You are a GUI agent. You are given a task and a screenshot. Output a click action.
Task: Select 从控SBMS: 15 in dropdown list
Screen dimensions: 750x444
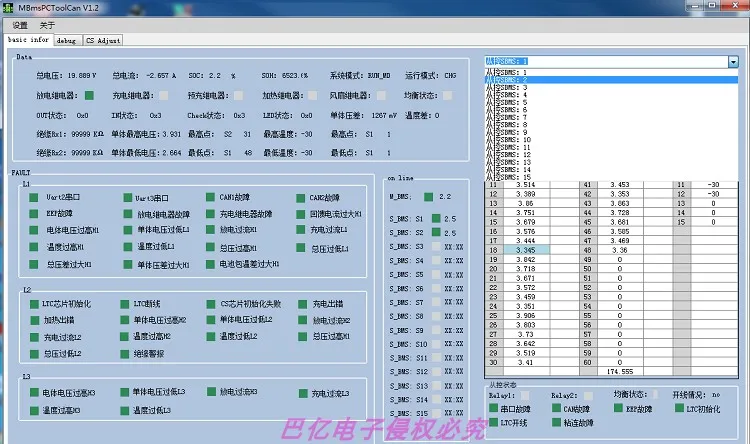coord(611,177)
